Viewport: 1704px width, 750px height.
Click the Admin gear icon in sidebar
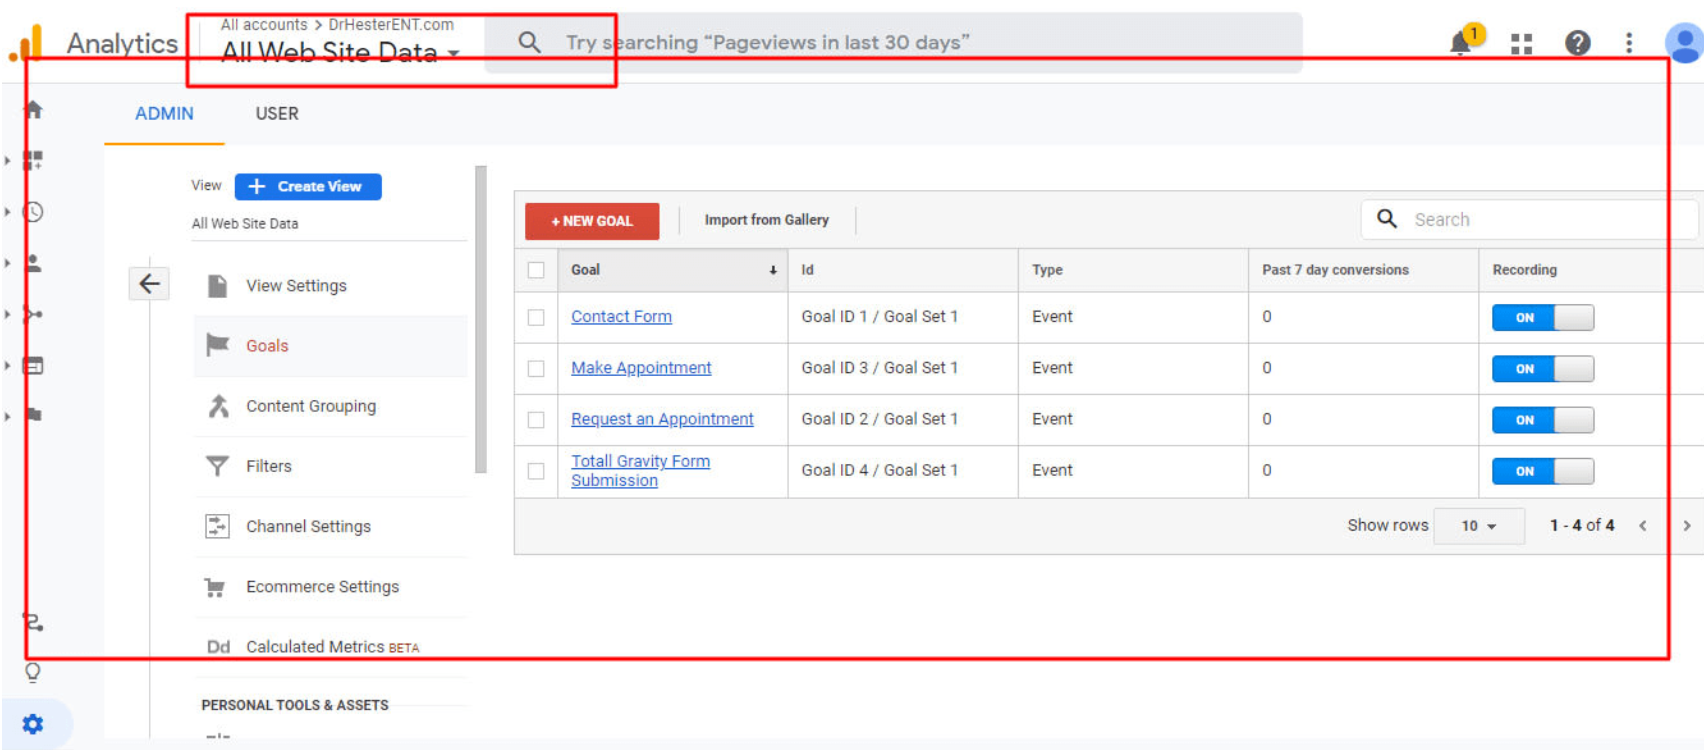33,724
